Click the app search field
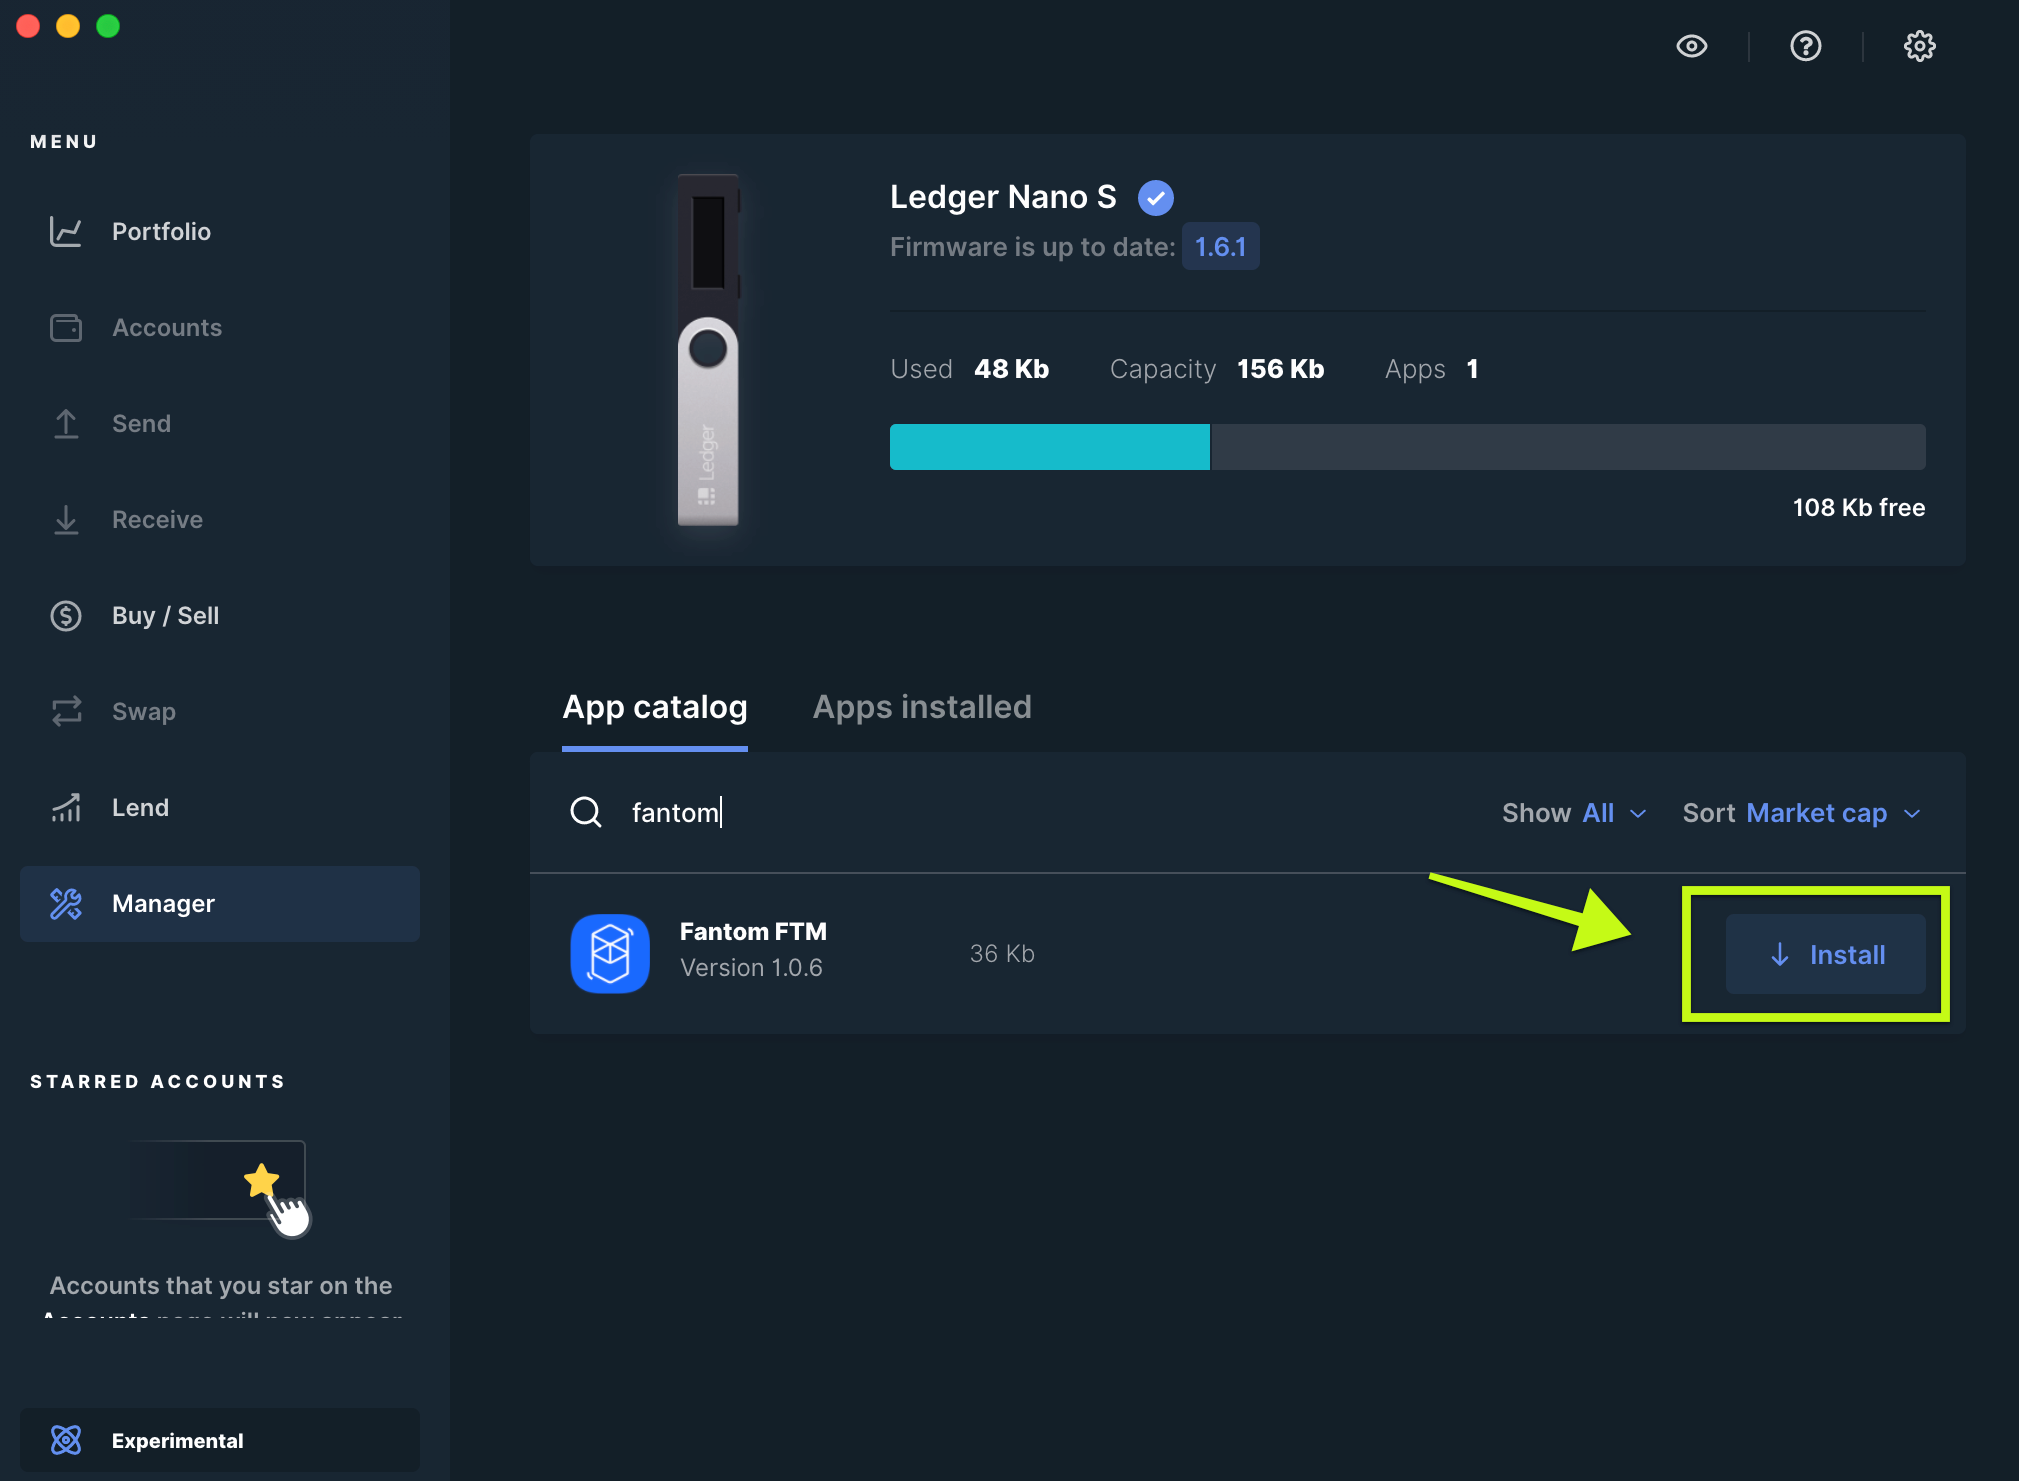The image size is (2019, 1481). (x=1000, y=813)
